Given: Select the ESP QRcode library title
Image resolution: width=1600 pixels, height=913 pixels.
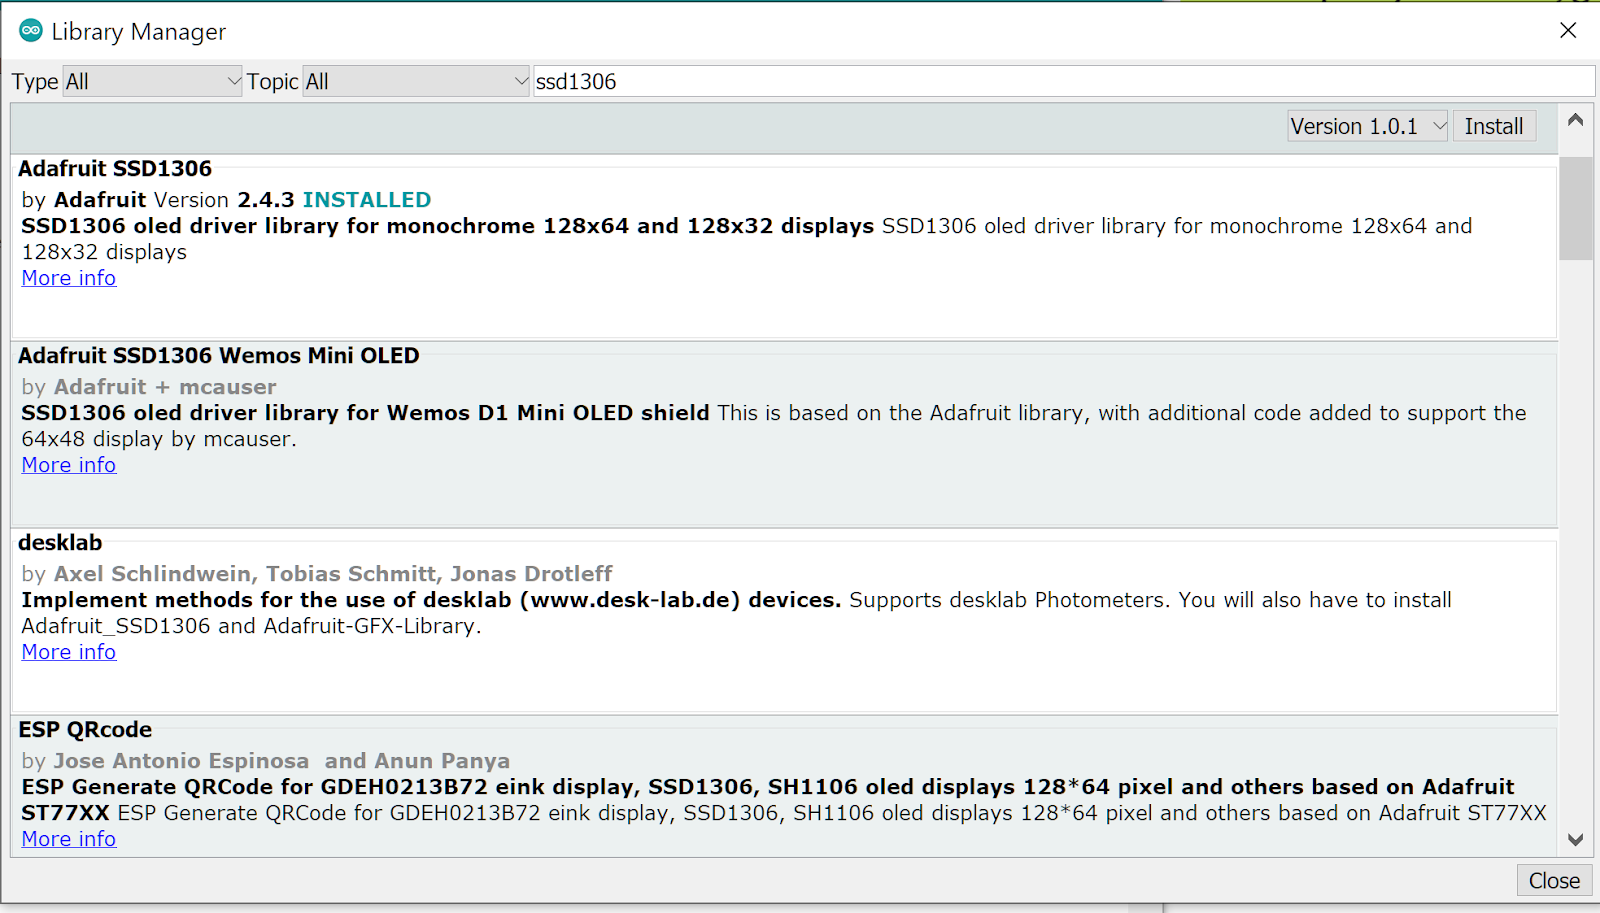Looking at the screenshot, I should point(85,730).
